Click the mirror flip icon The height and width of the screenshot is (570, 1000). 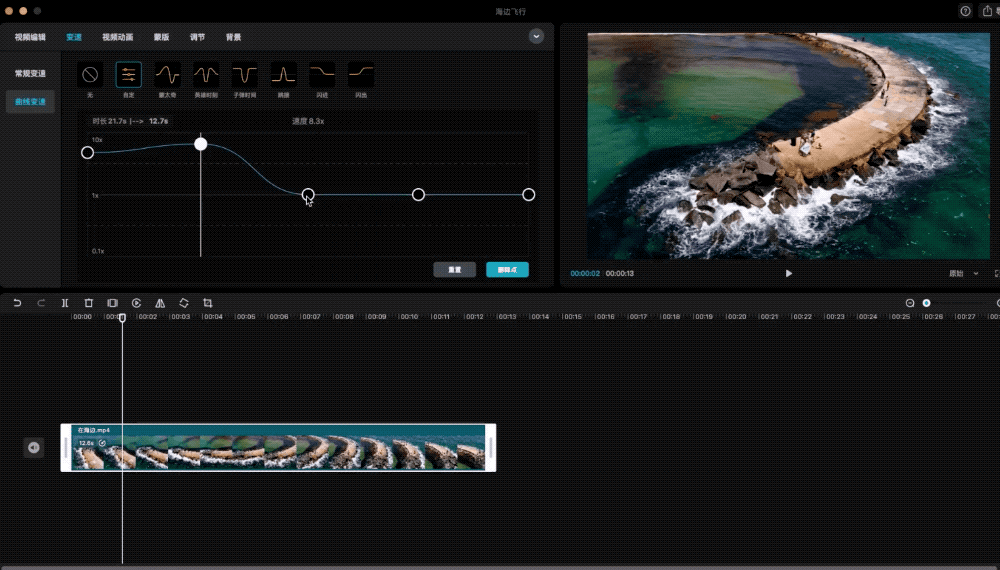[160, 303]
